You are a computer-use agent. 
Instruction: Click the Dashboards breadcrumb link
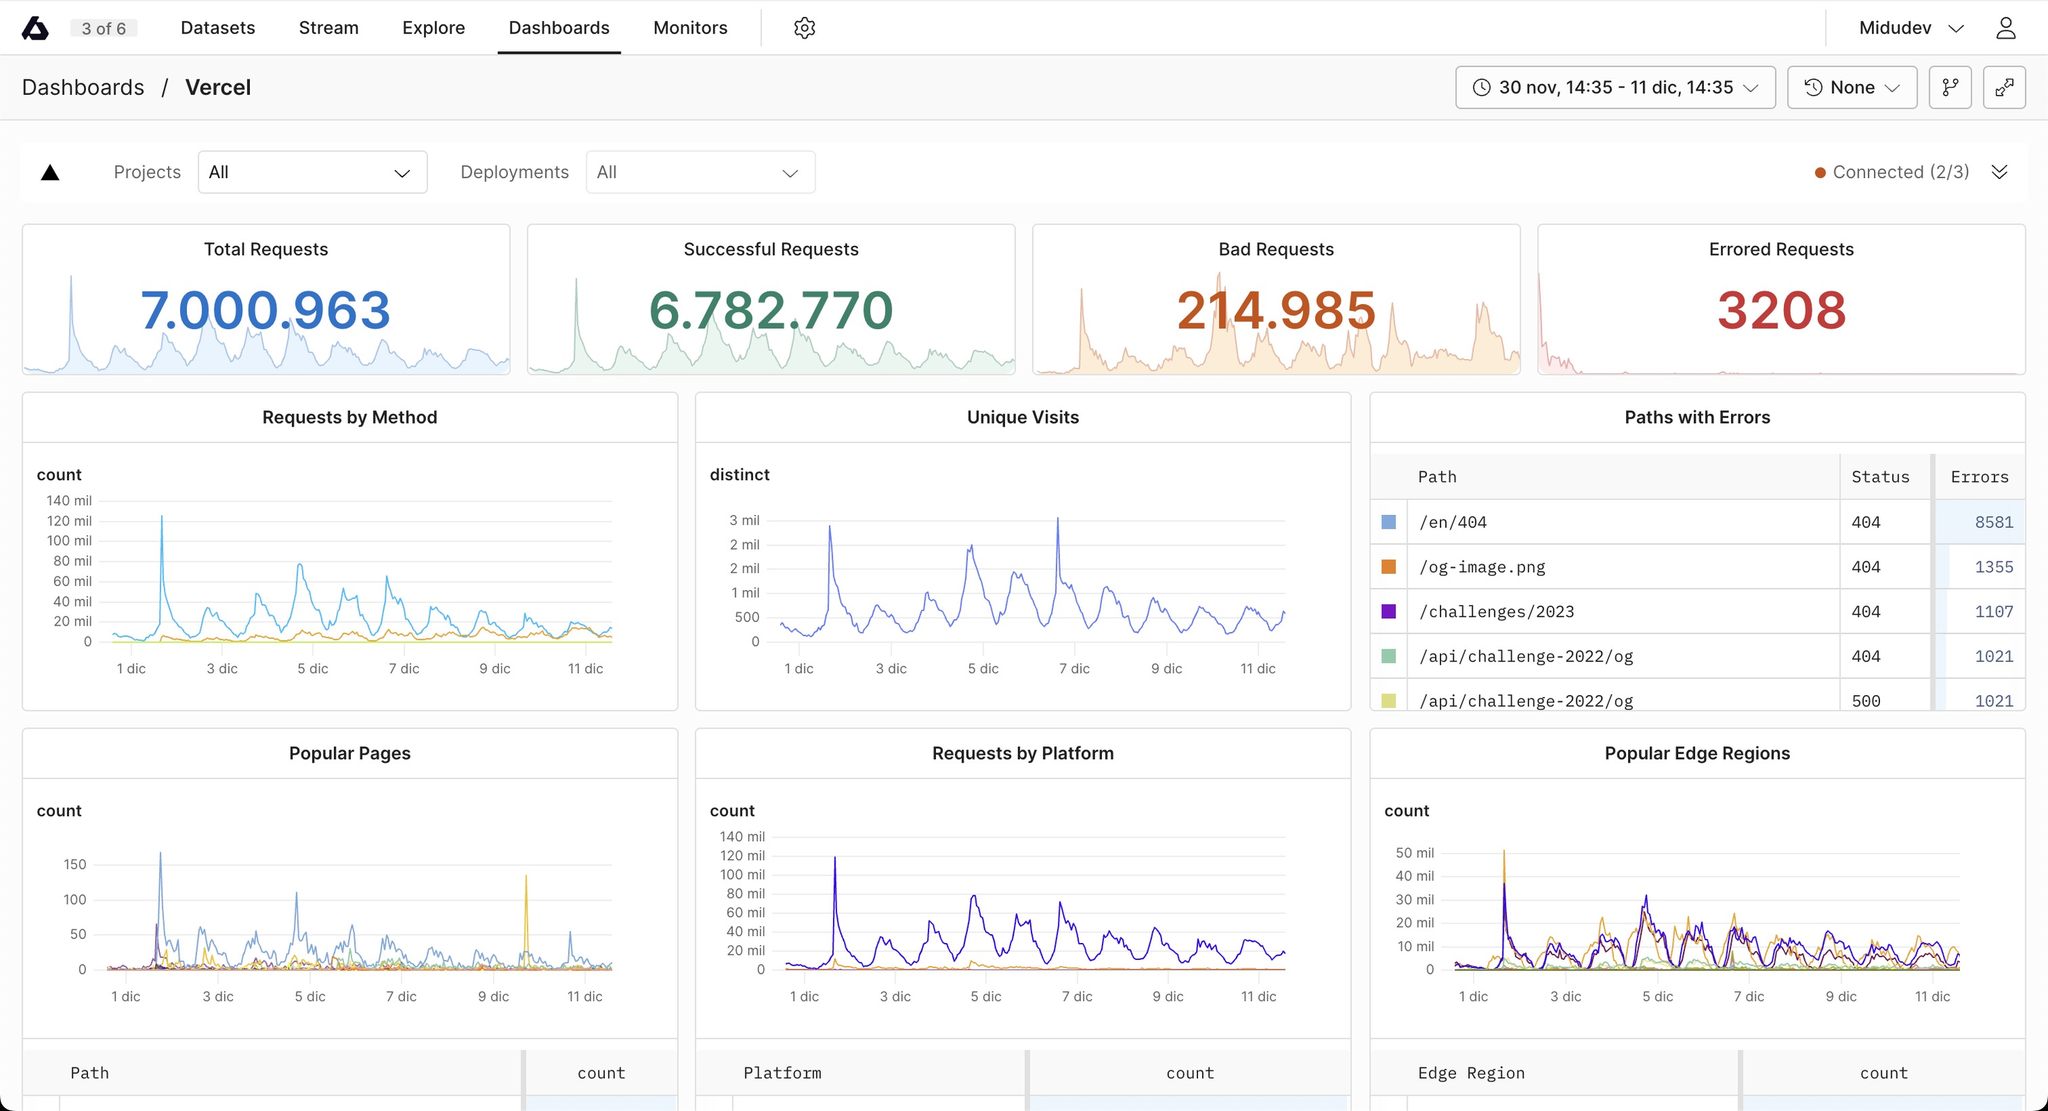tap(83, 87)
